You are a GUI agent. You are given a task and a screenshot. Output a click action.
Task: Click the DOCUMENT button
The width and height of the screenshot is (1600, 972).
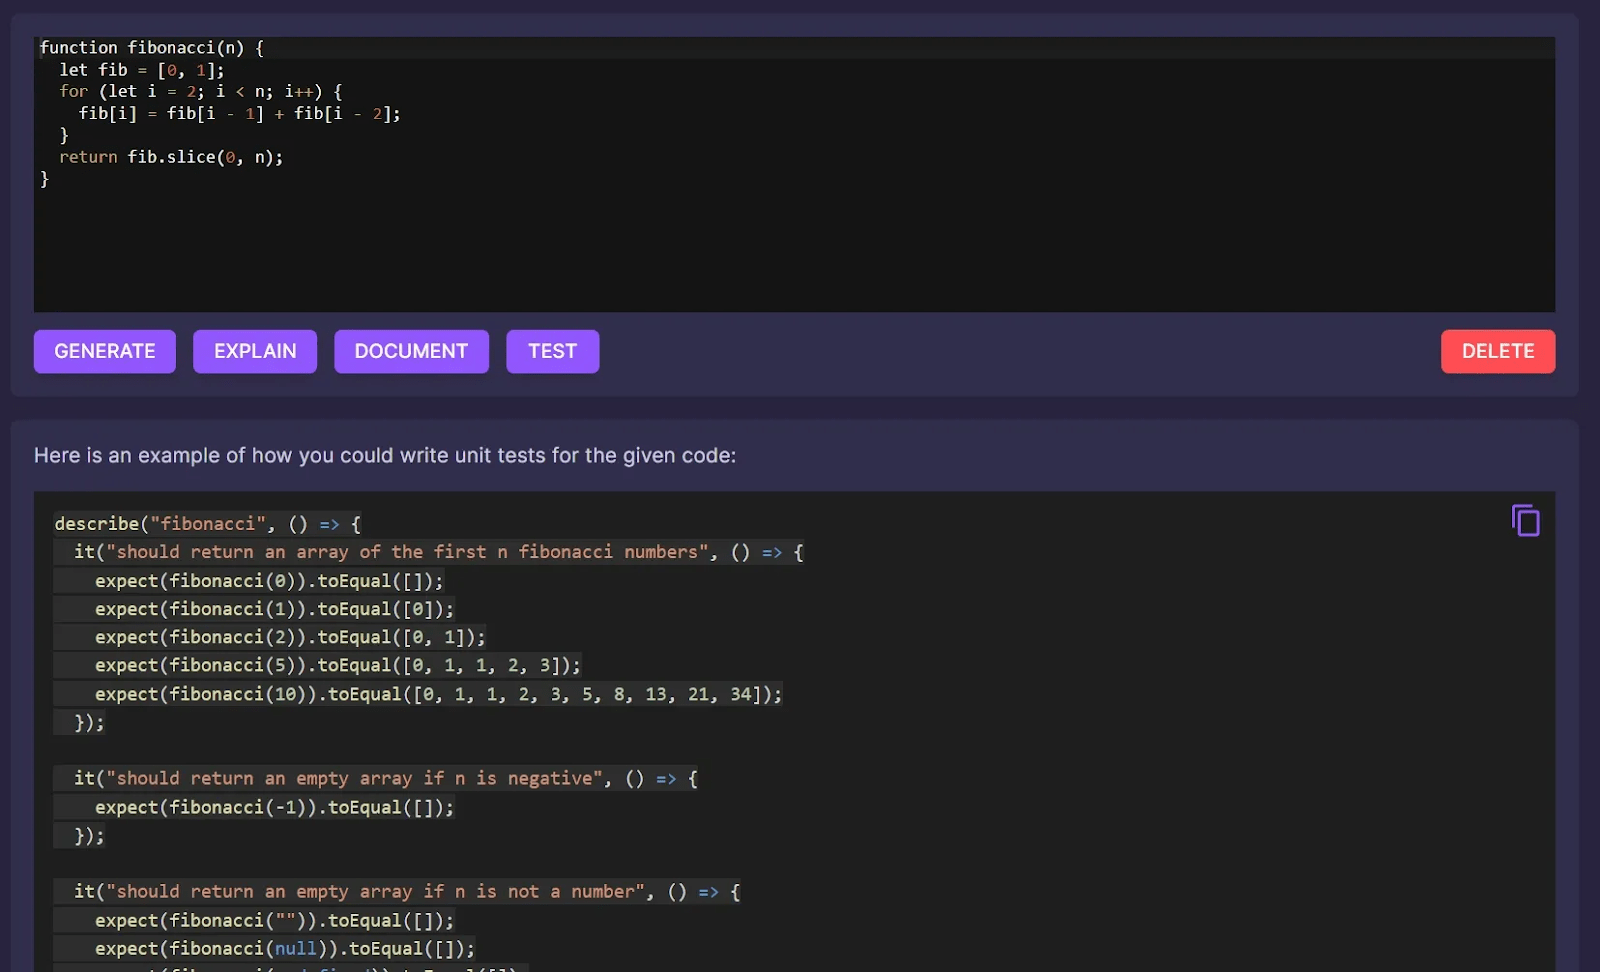[411, 351]
